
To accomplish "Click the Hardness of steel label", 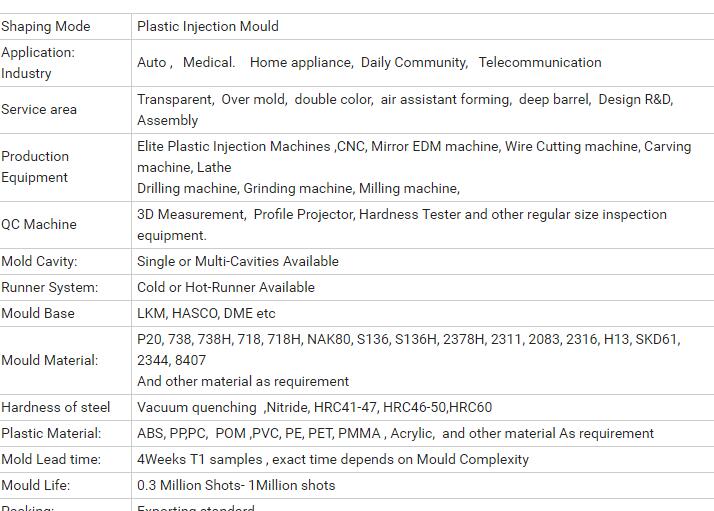I will click(x=56, y=407).
